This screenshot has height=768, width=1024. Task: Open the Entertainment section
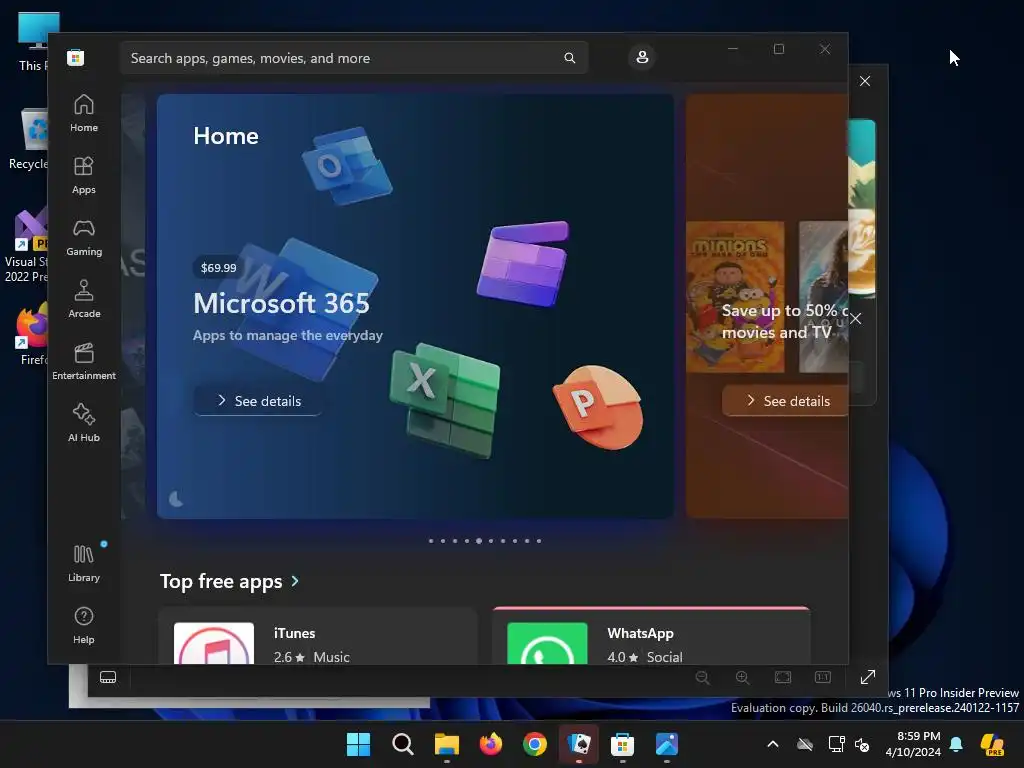[84, 361]
